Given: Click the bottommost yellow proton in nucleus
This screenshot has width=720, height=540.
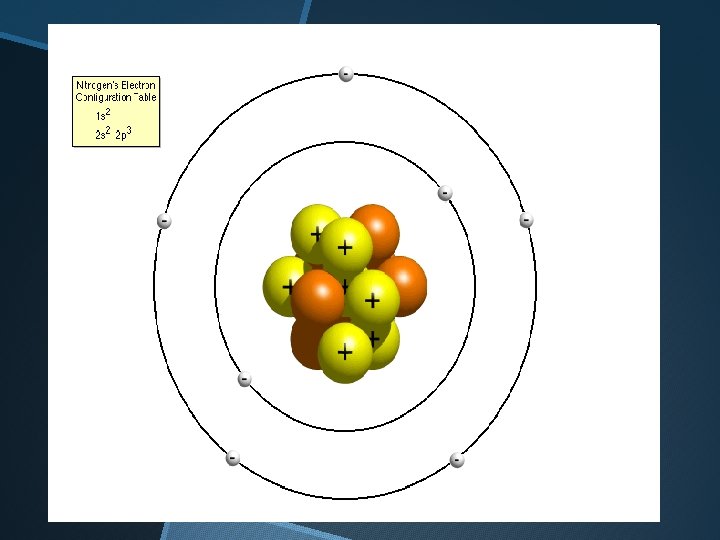Looking at the screenshot, I should (345, 353).
